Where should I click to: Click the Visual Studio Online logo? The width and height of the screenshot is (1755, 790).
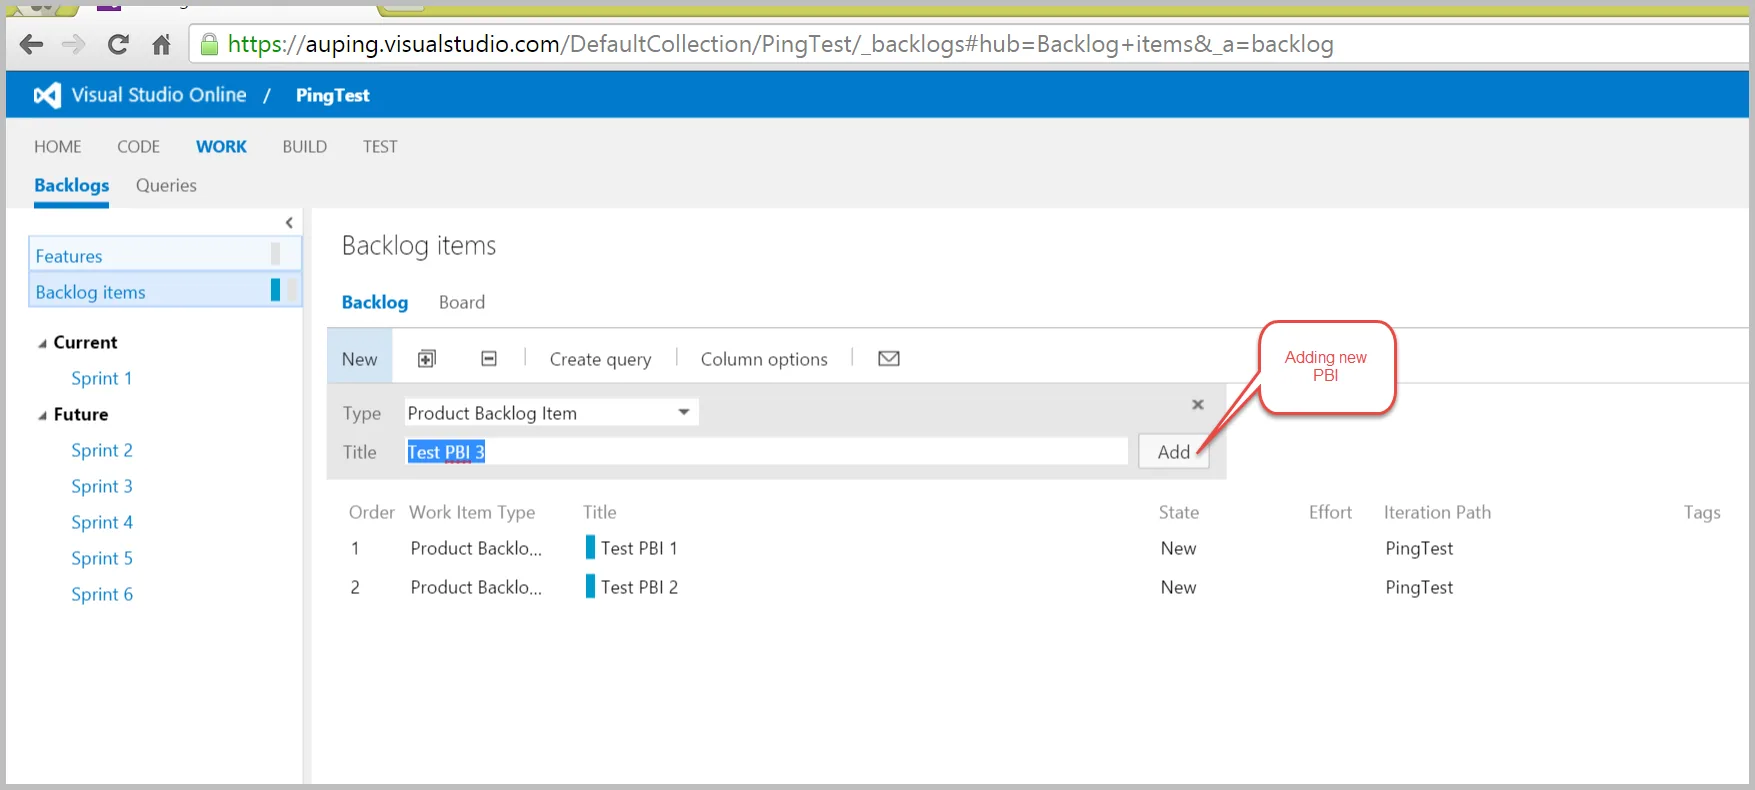pos(47,95)
